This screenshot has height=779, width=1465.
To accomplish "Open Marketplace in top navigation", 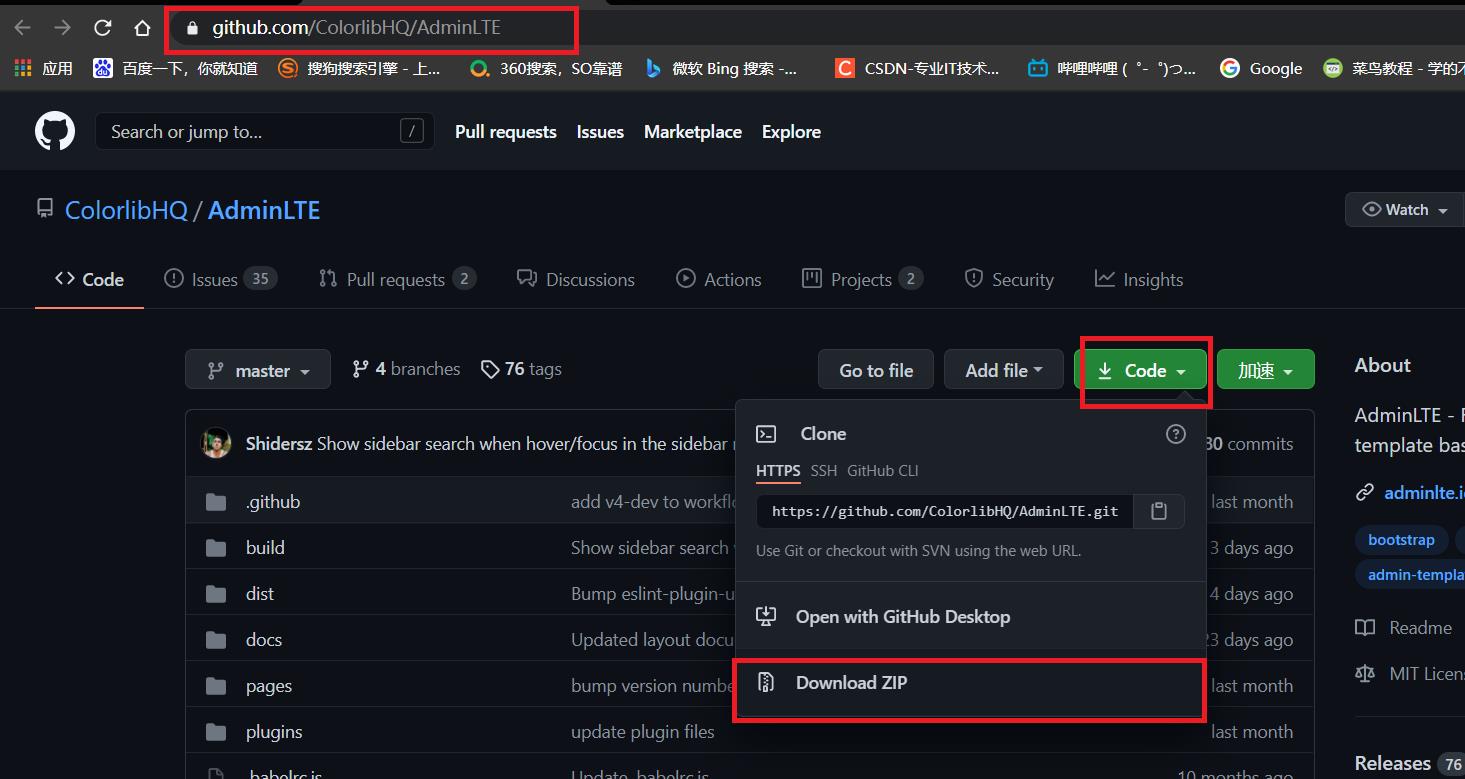I will pos(693,131).
